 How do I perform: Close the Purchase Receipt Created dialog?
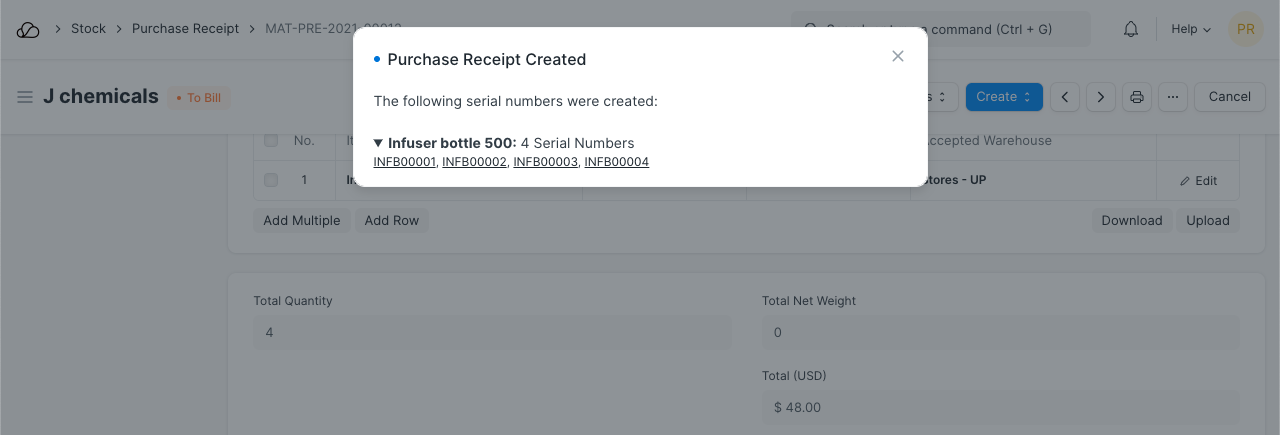point(898,56)
